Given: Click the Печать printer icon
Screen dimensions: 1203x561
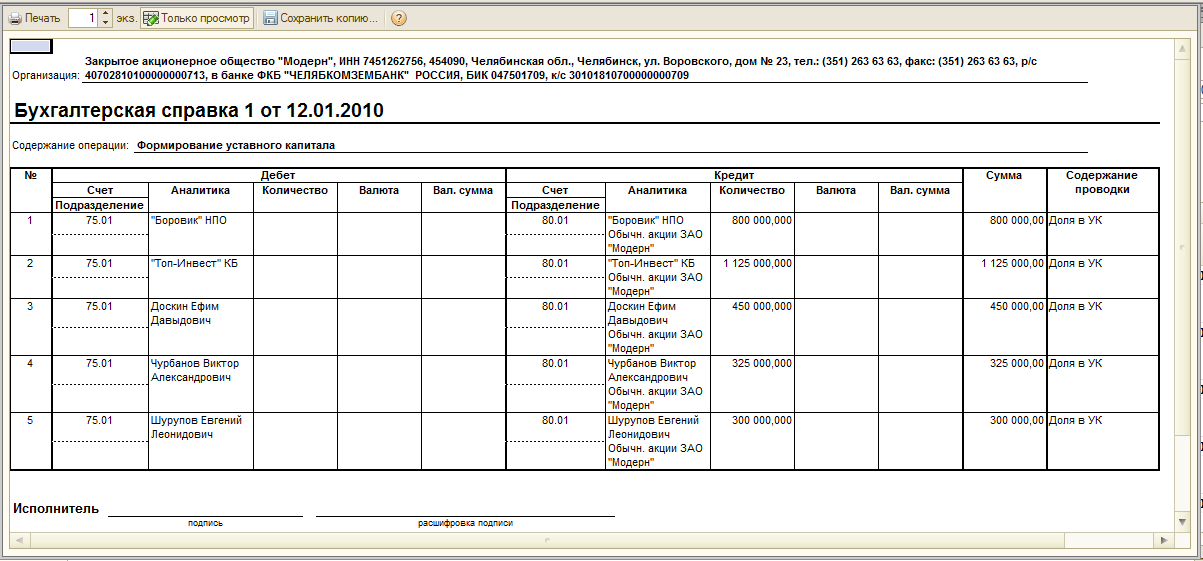Looking at the screenshot, I should (x=15, y=18).
